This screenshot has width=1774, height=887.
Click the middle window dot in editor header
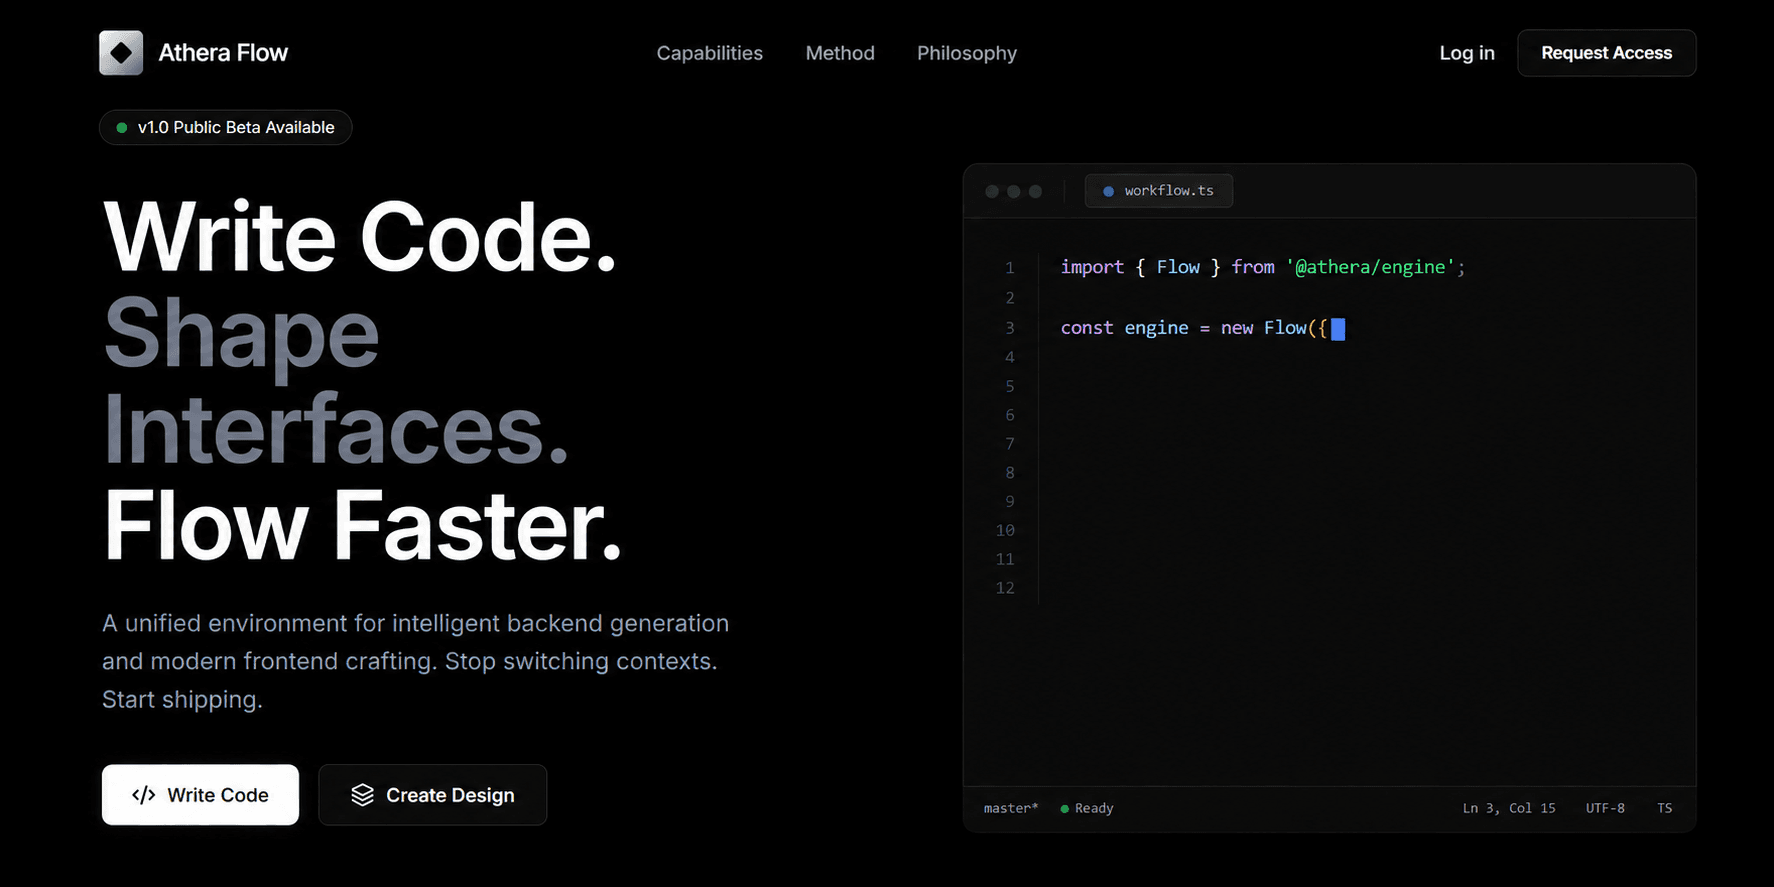coord(1014,191)
